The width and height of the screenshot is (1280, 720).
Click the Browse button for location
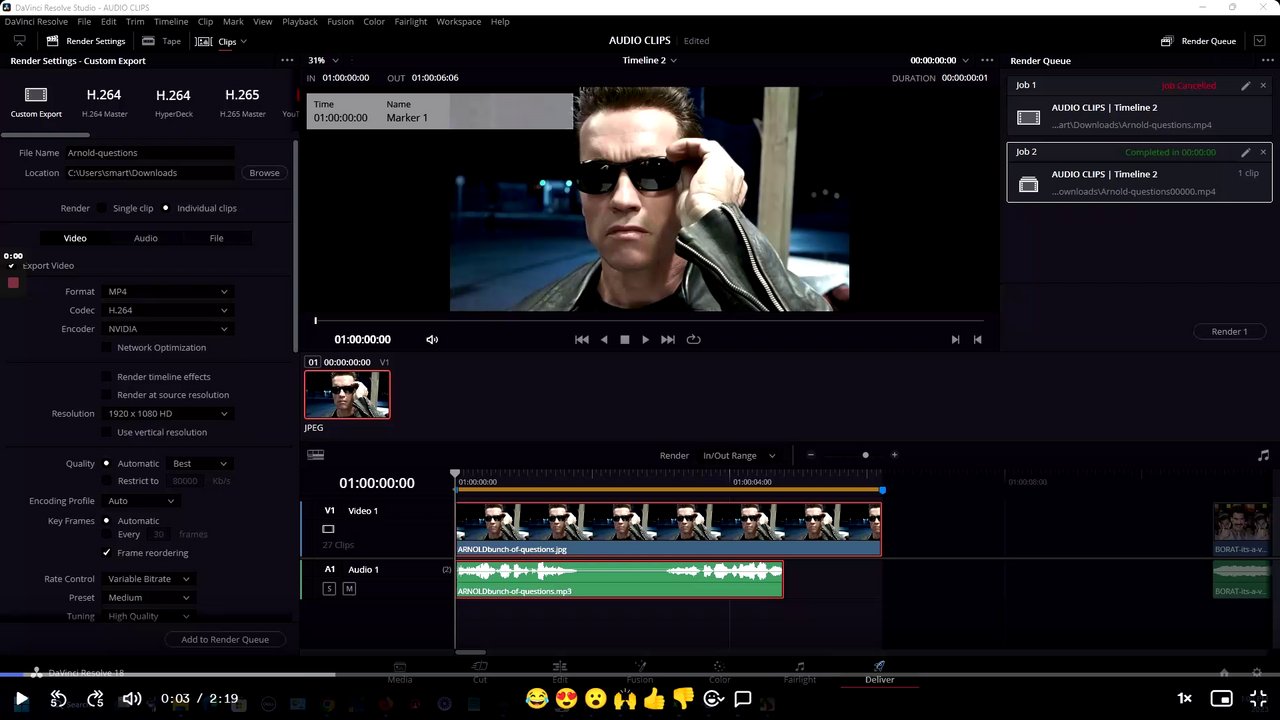(x=264, y=173)
